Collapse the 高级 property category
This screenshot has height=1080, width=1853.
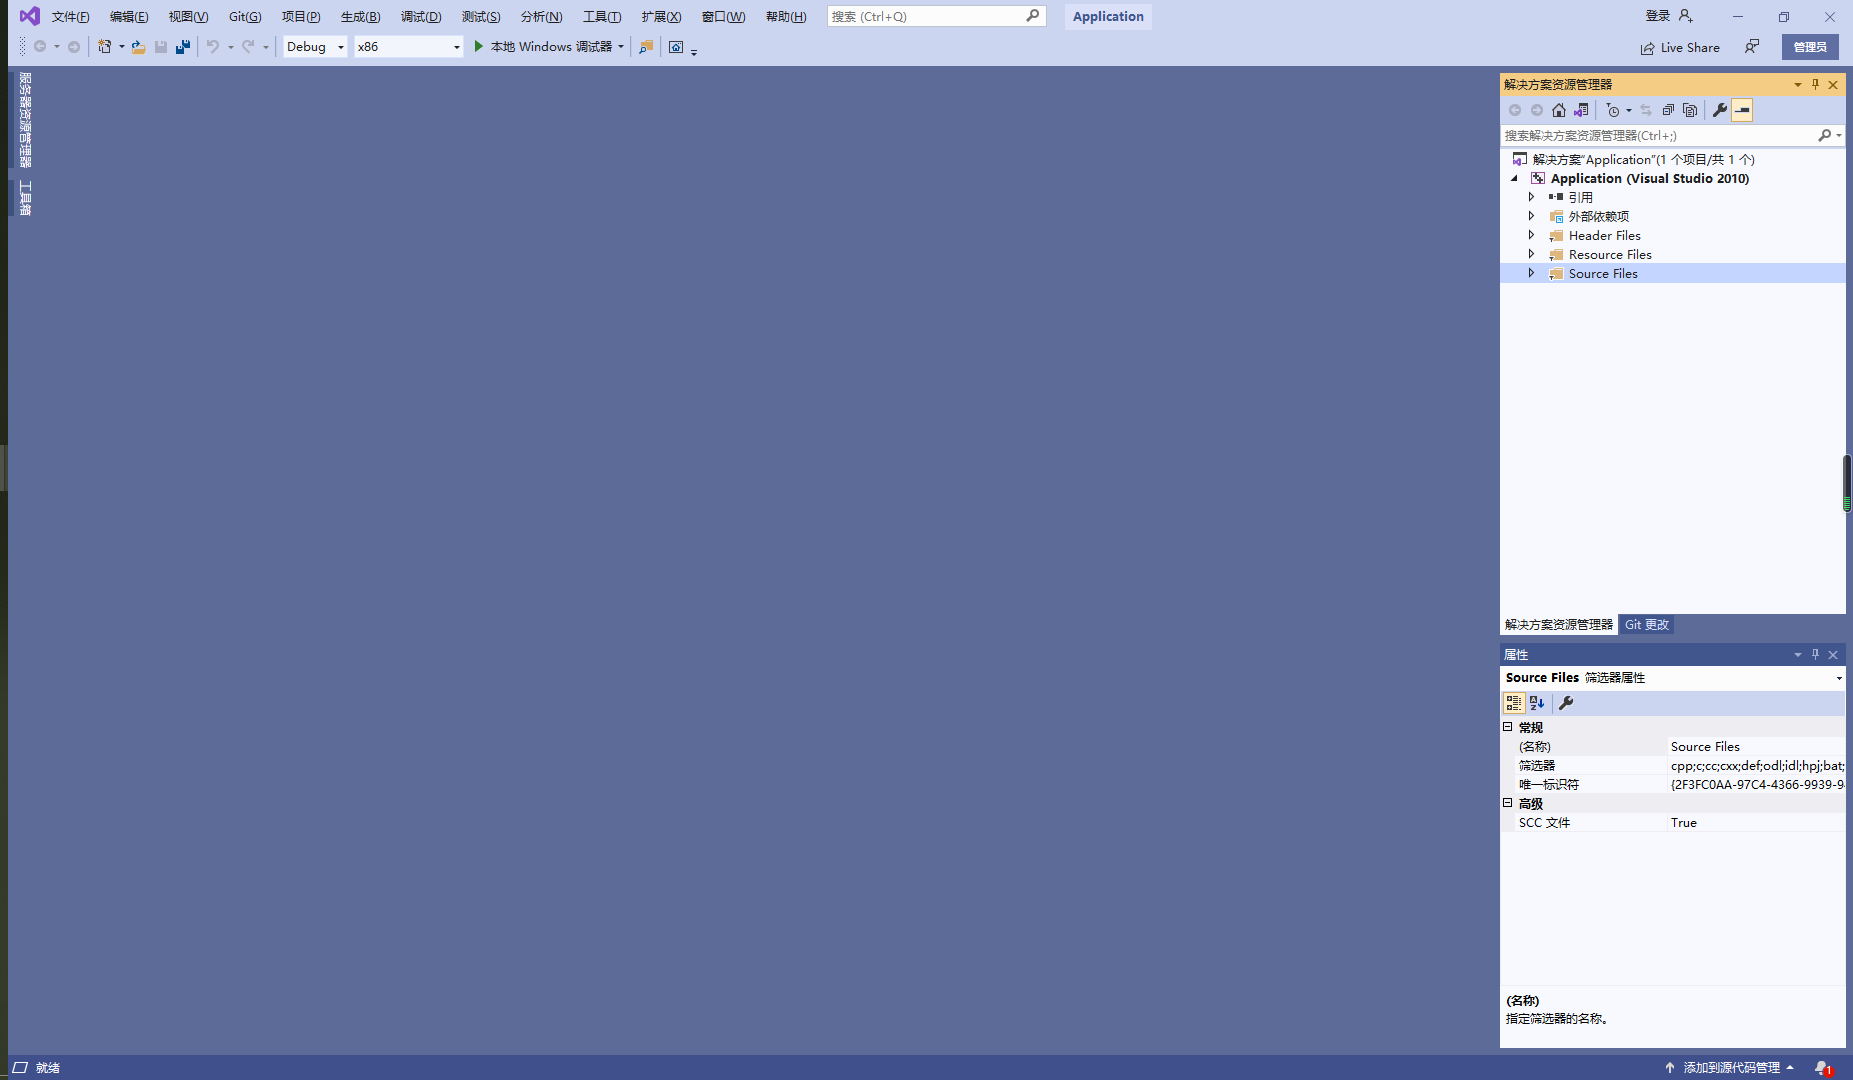click(x=1508, y=803)
